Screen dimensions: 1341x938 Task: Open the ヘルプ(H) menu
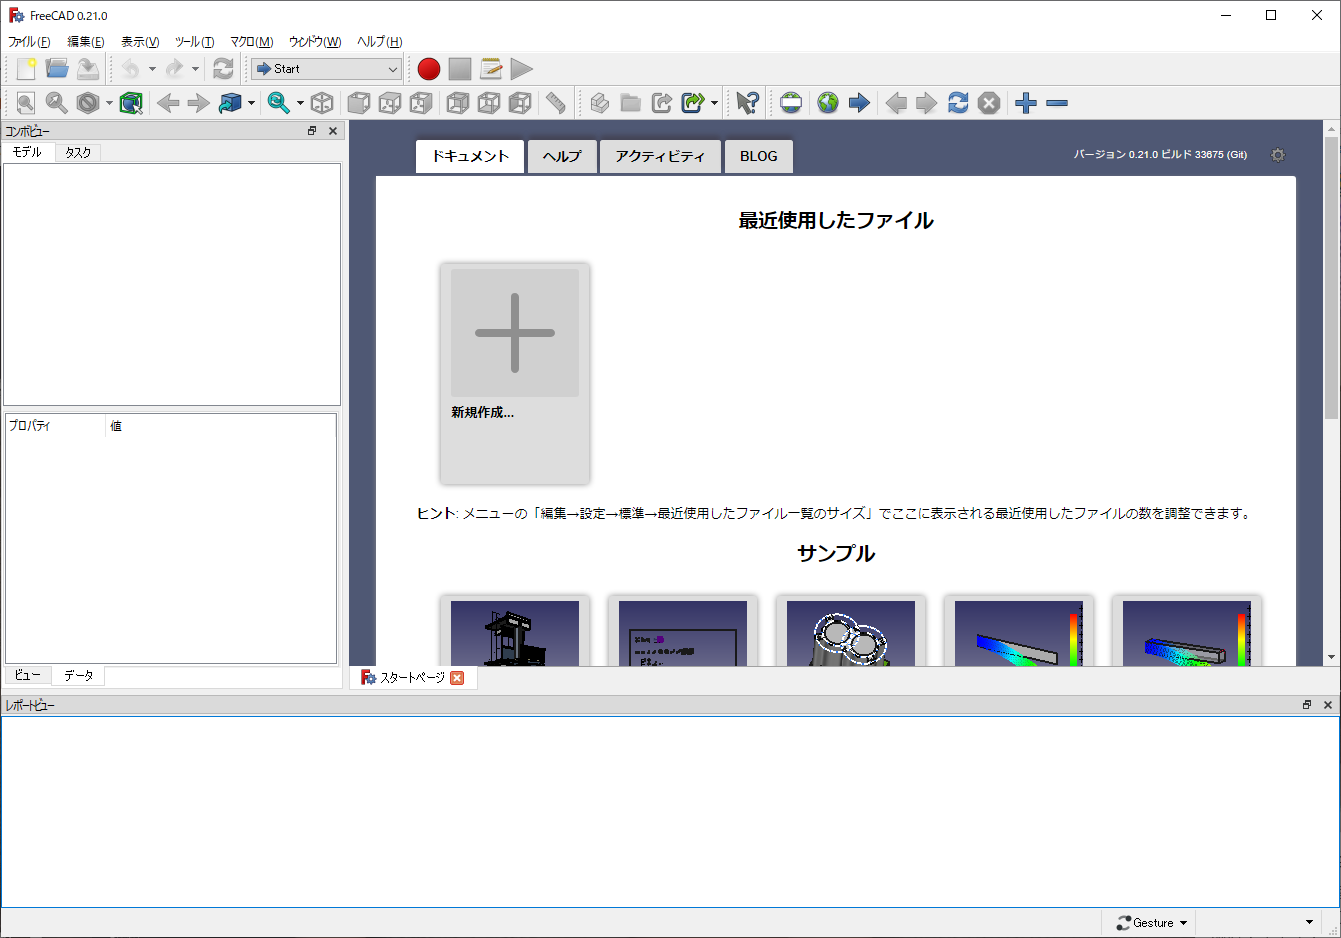(x=380, y=42)
